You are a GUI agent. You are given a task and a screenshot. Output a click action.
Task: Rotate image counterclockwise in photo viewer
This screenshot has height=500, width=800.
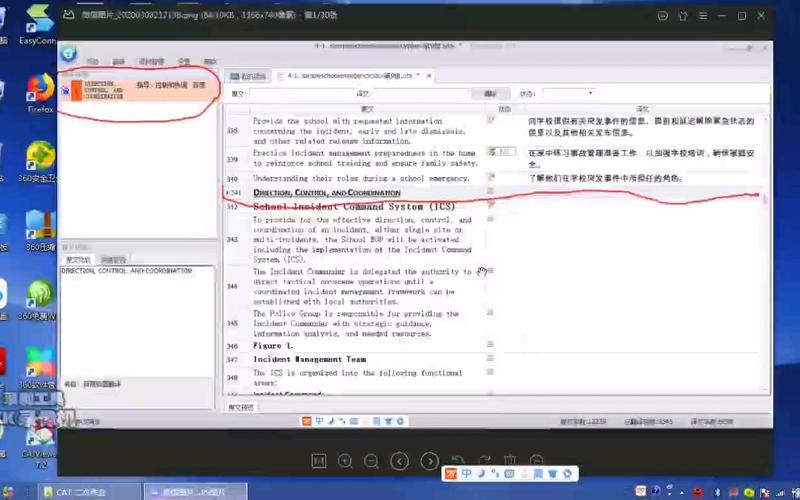pos(458,461)
